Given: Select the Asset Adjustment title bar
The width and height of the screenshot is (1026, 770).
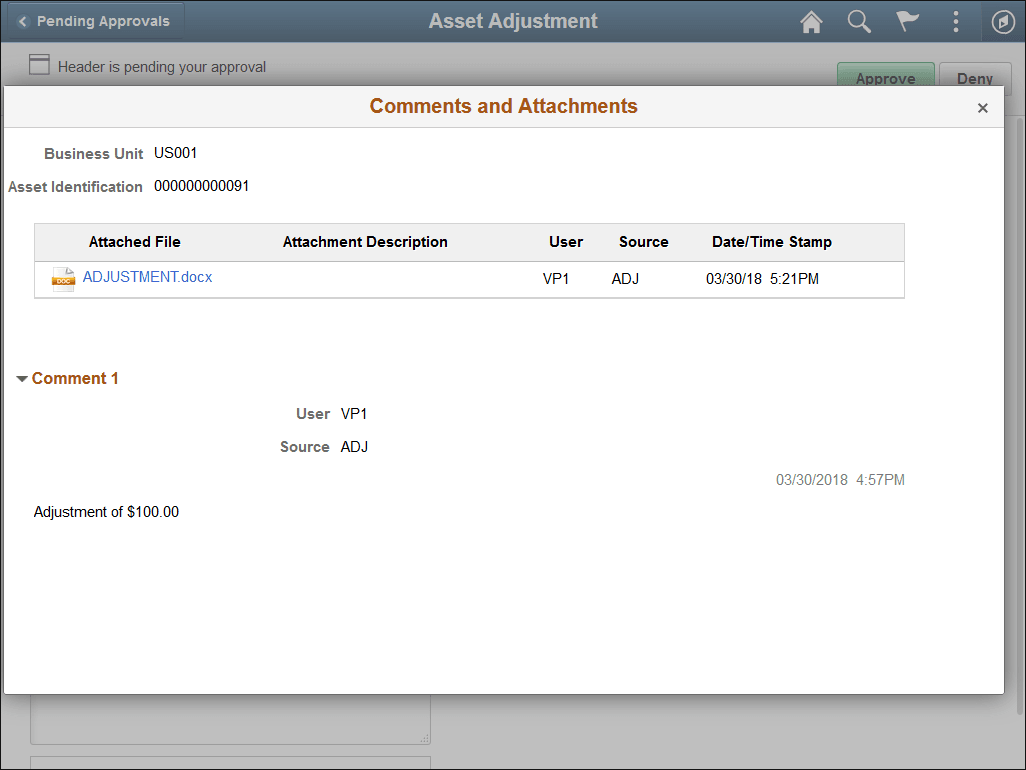Looking at the screenshot, I should point(512,20).
